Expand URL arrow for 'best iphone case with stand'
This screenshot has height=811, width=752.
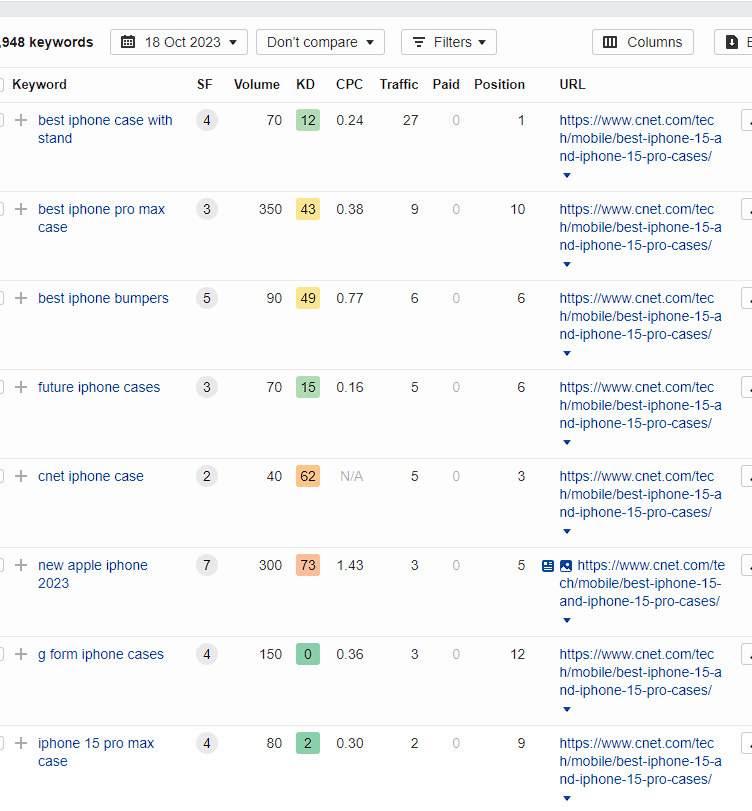pos(567,175)
